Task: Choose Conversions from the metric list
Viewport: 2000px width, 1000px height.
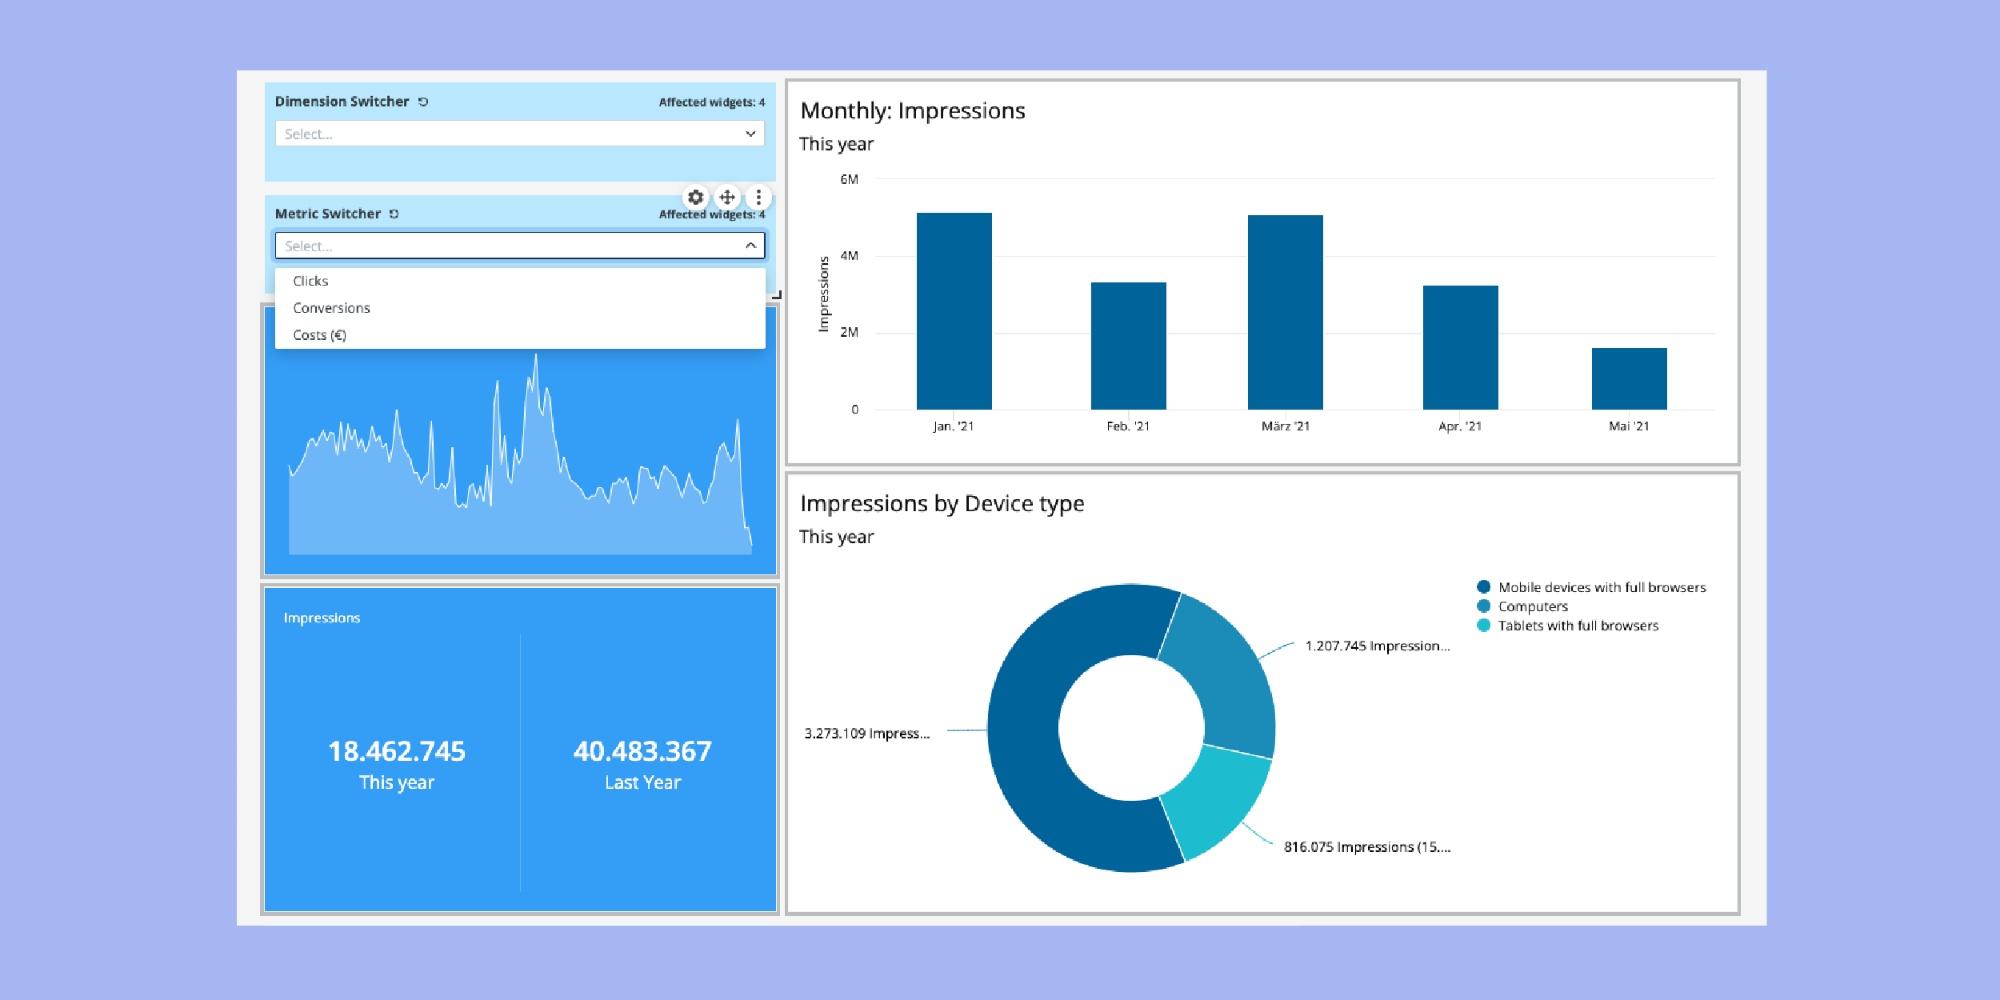Action: (331, 308)
